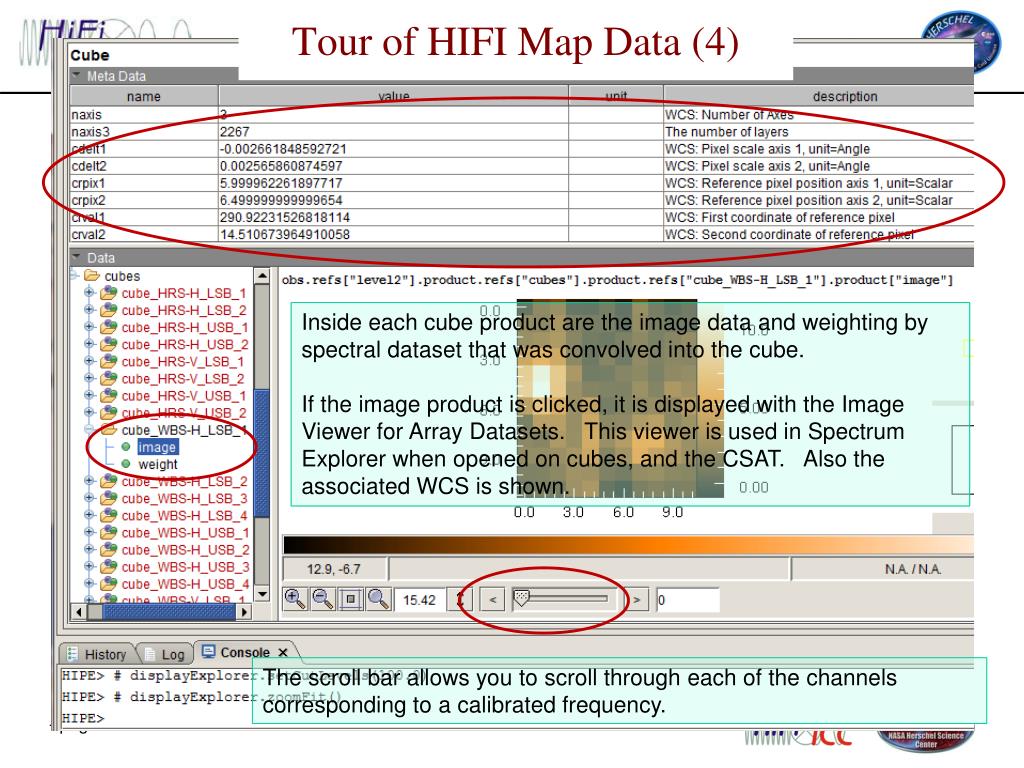Click the channel slider thumb

(521, 598)
